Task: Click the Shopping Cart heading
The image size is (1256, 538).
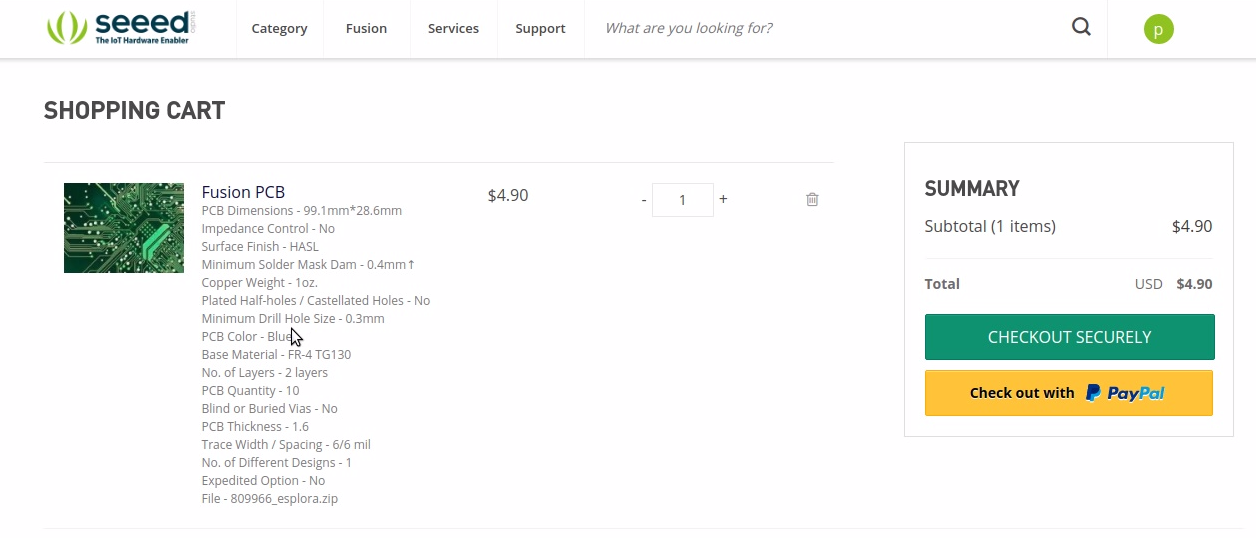Action: click(x=135, y=110)
